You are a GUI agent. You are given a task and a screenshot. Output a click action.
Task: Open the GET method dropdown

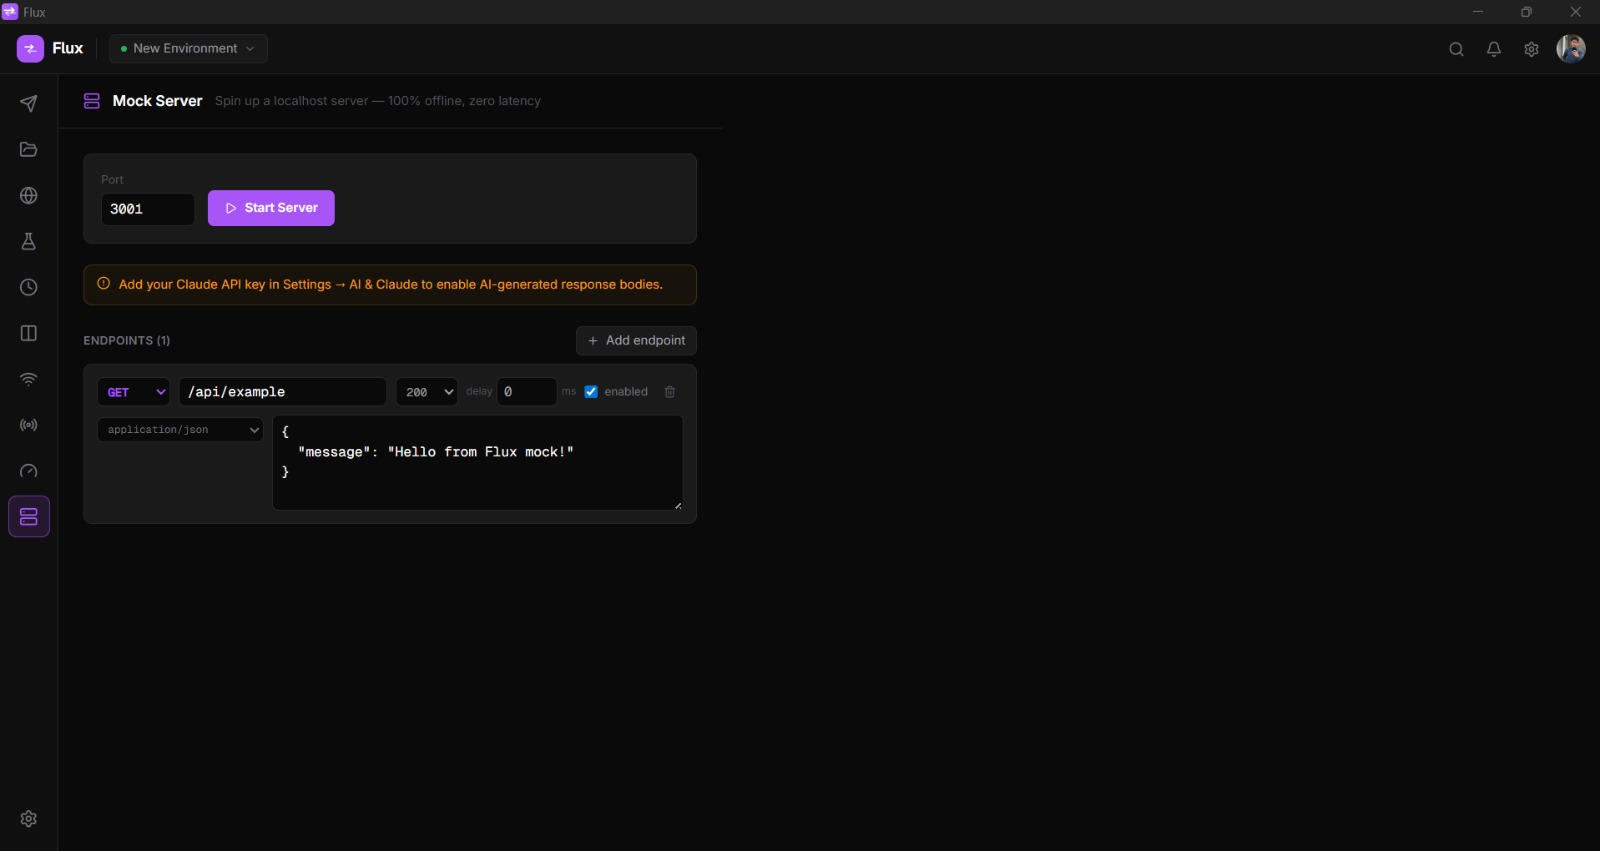tap(134, 392)
